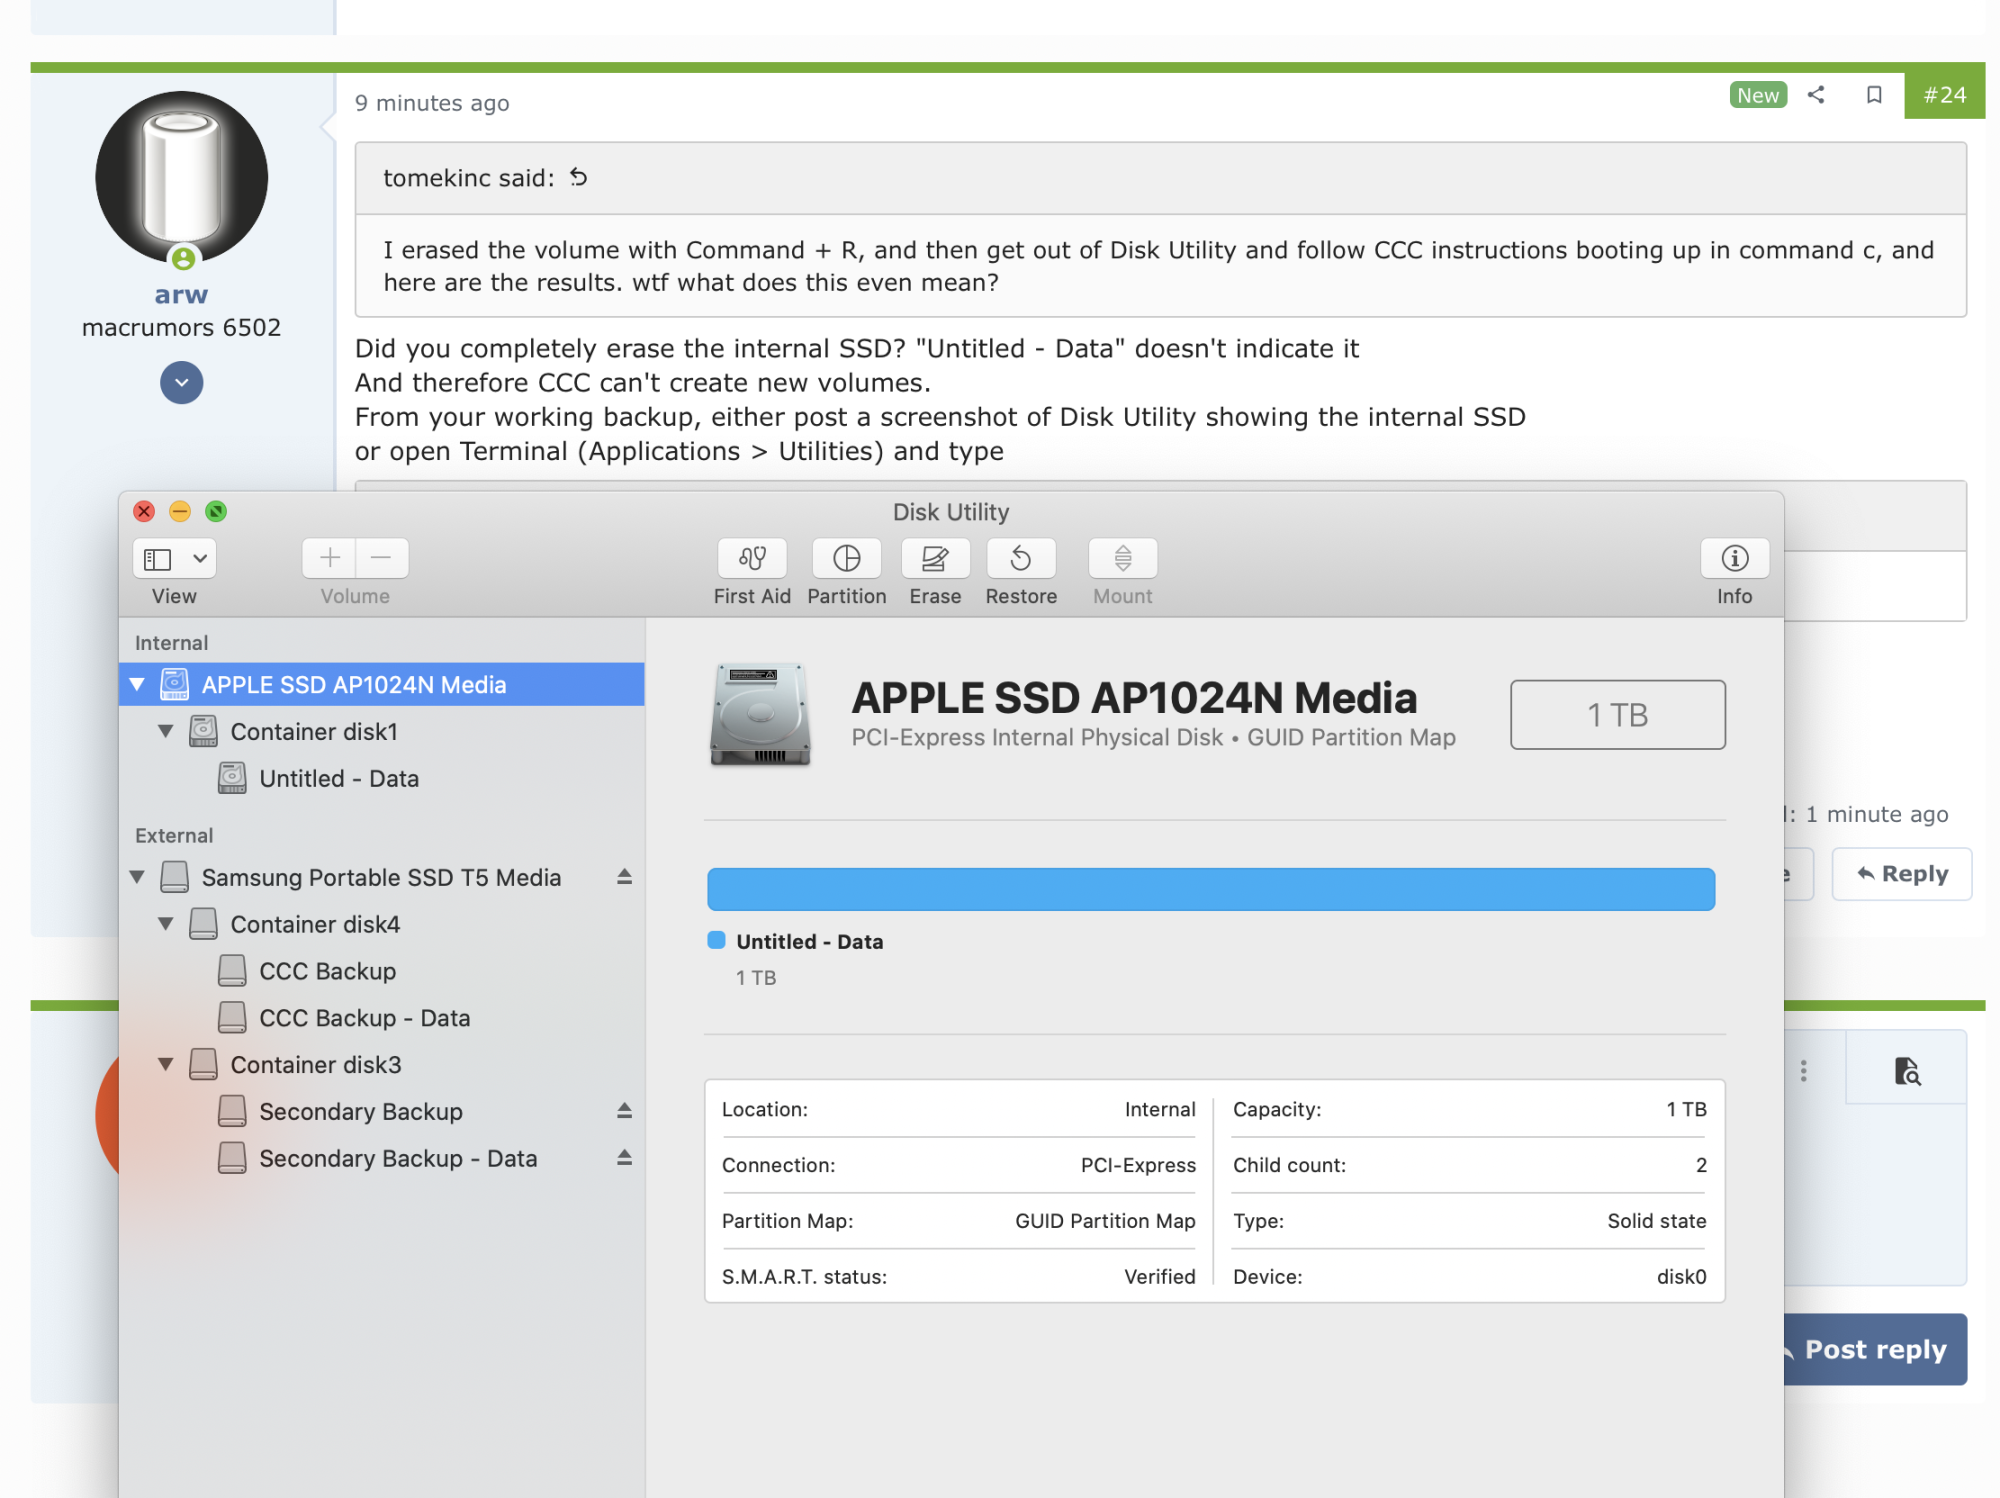Click the Reply link
Image resolution: width=2000 pixels, height=1498 pixels.
point(1902,874)
